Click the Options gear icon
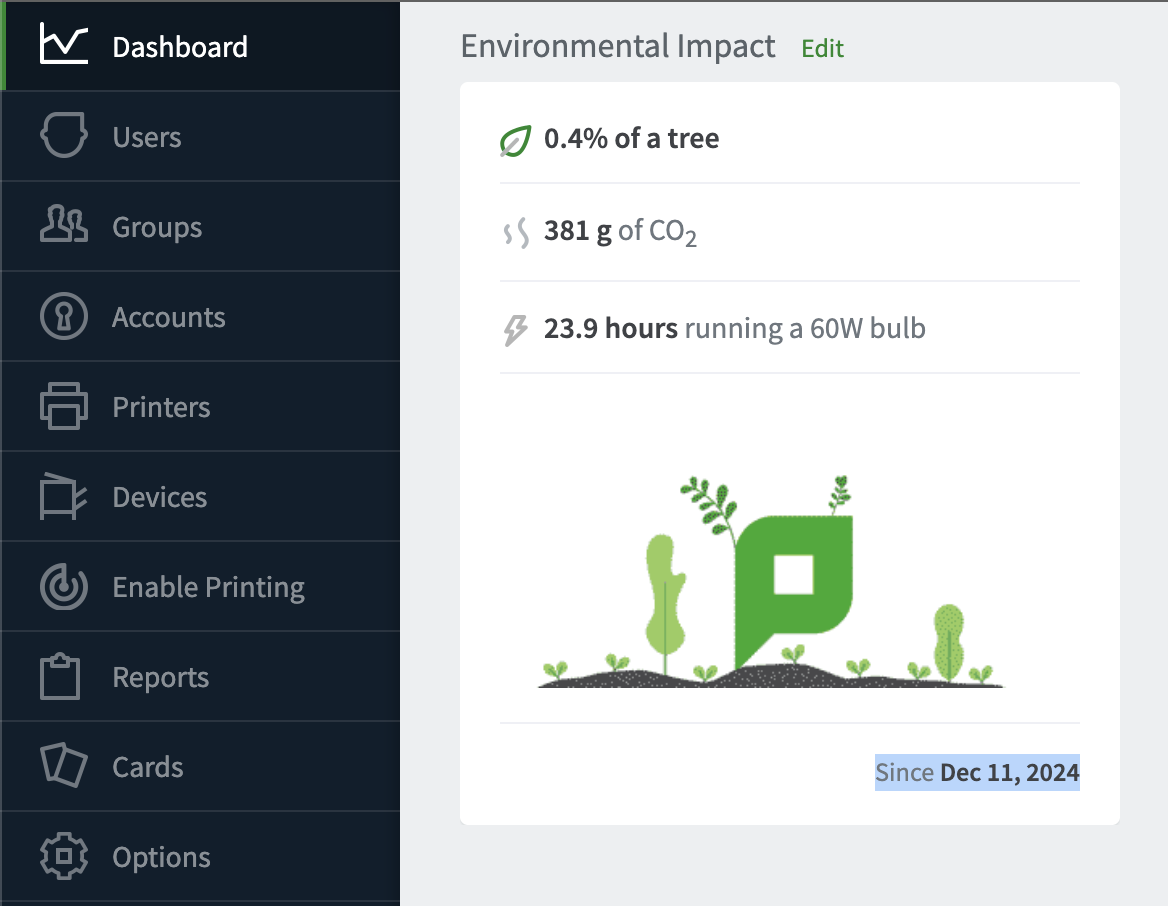The width and height of the screenshot is (1168, 906). (x=64, y=857)
